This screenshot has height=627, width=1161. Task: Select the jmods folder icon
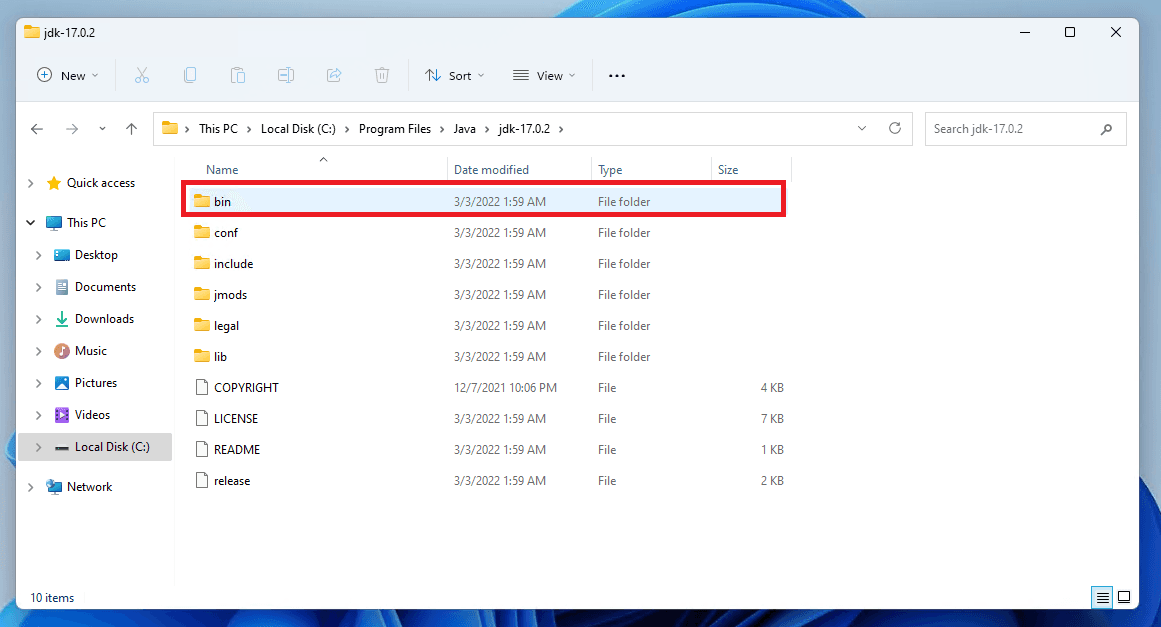[x=201, y=294]
